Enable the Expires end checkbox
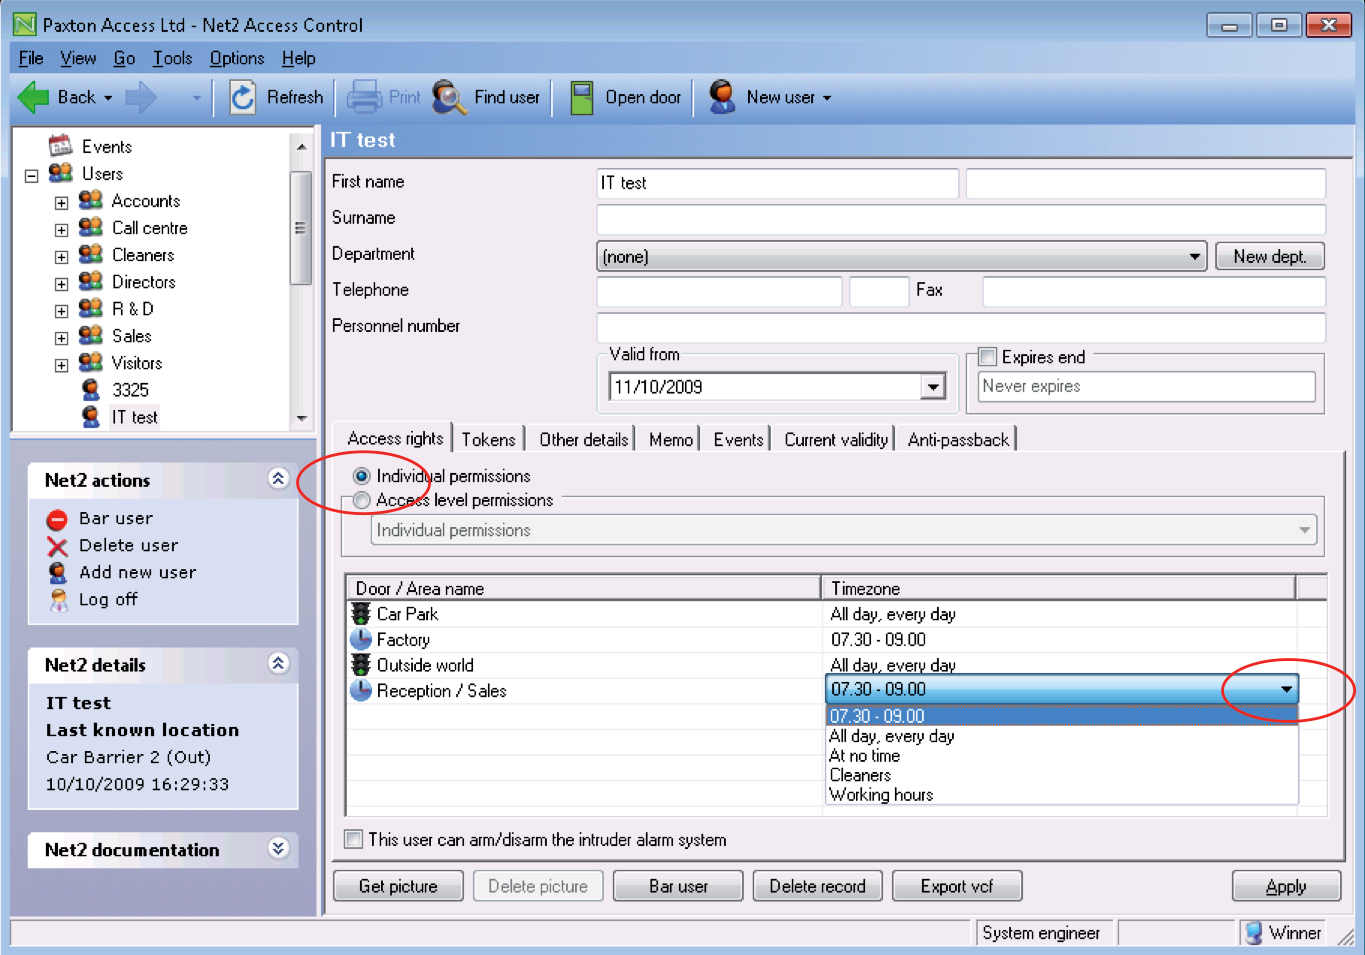The height and width of the screenshot is (955, 1365). (987, 356)
